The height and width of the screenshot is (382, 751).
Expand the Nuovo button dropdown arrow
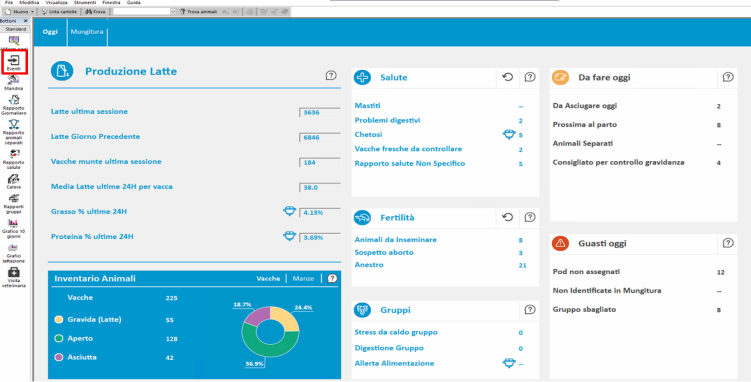pyautogui.click(x=32, y=11)
